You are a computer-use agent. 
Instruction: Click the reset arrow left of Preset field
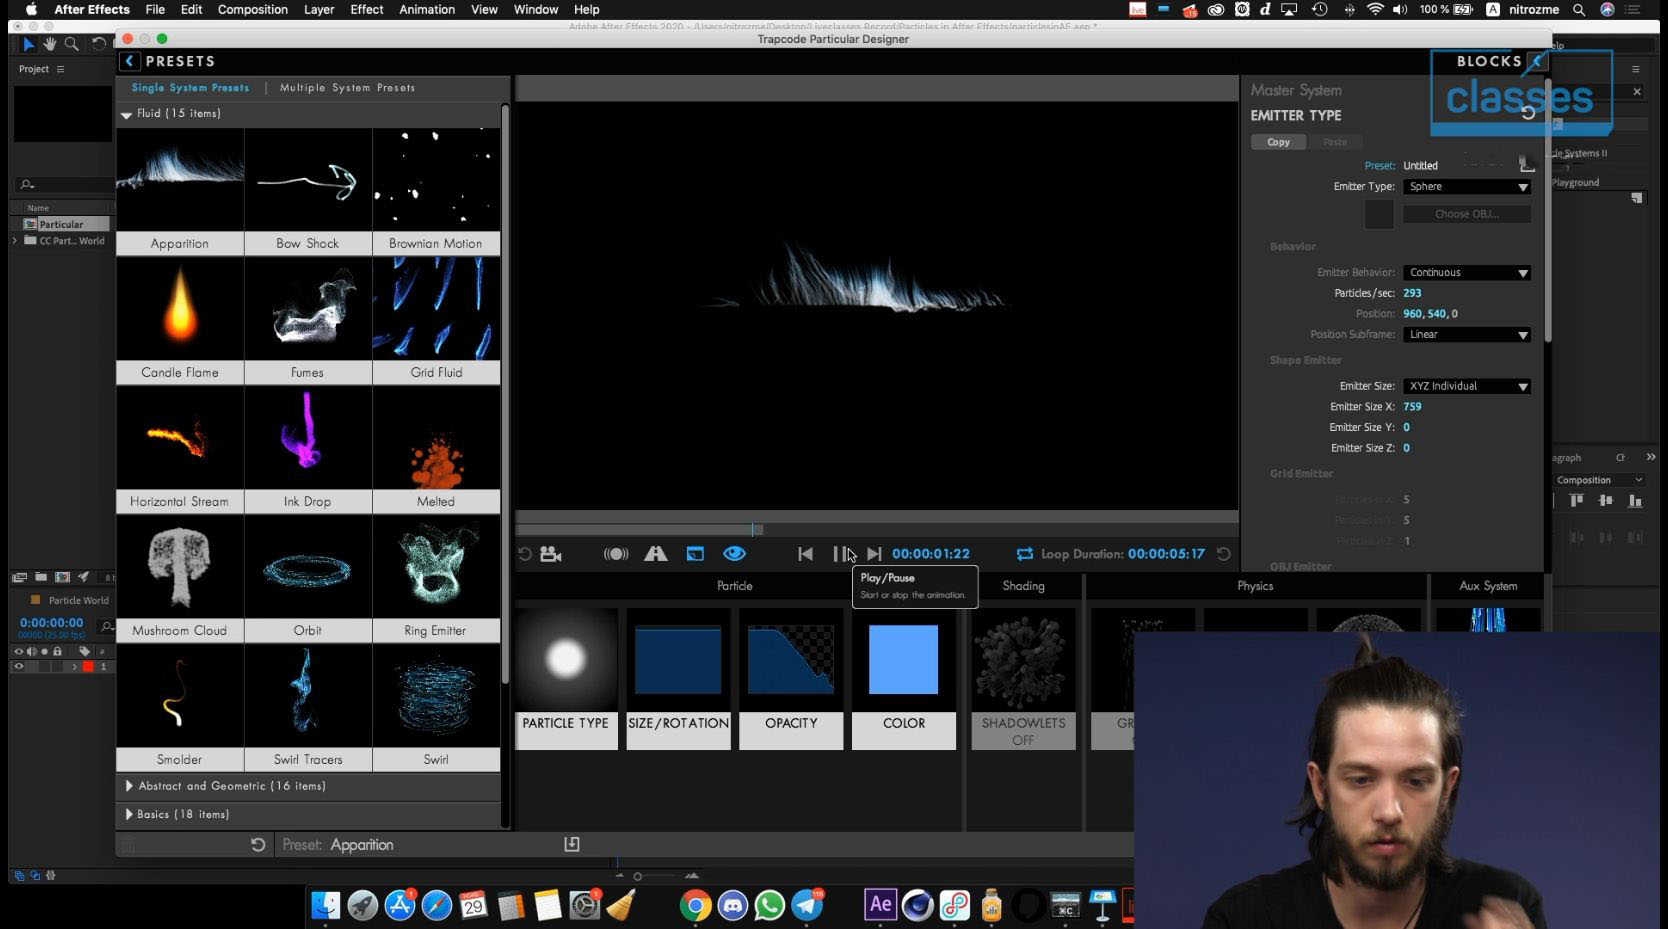pyautogui.click(x=258, y=845)
